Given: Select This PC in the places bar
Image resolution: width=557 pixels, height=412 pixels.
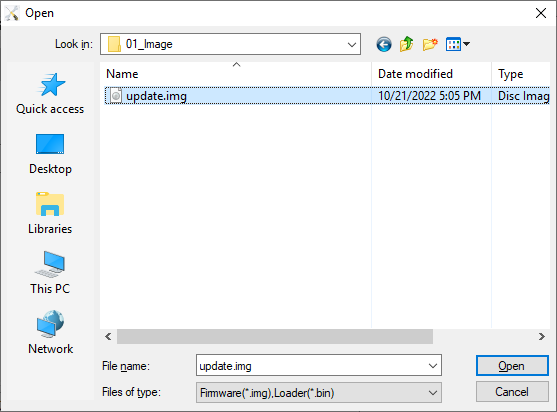Looking at the screenshot, I should 50,273.
